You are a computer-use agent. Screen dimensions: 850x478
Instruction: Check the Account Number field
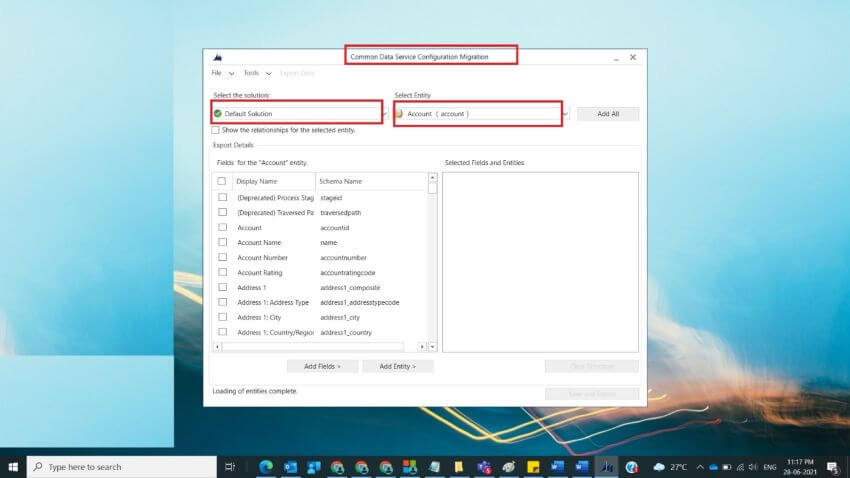click(223, 257)
